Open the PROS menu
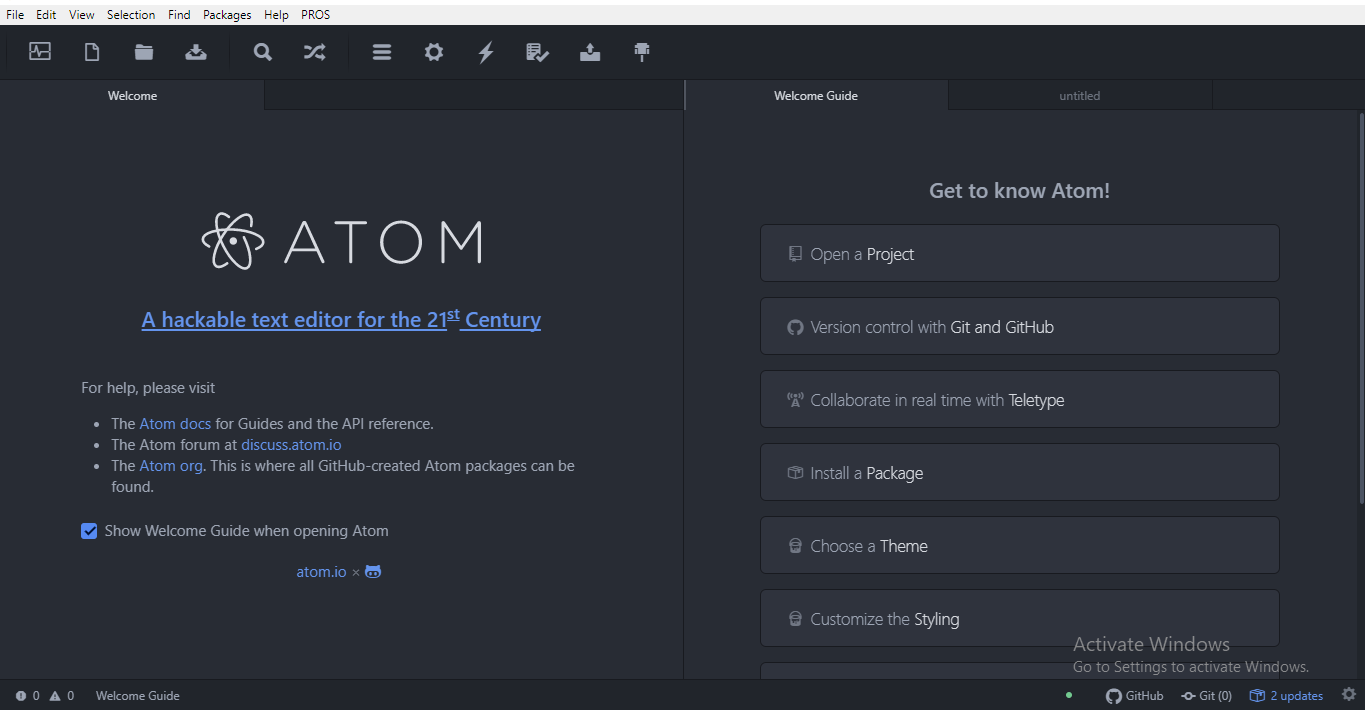This screenshot has width=1365, height=710. click(315, 15)
